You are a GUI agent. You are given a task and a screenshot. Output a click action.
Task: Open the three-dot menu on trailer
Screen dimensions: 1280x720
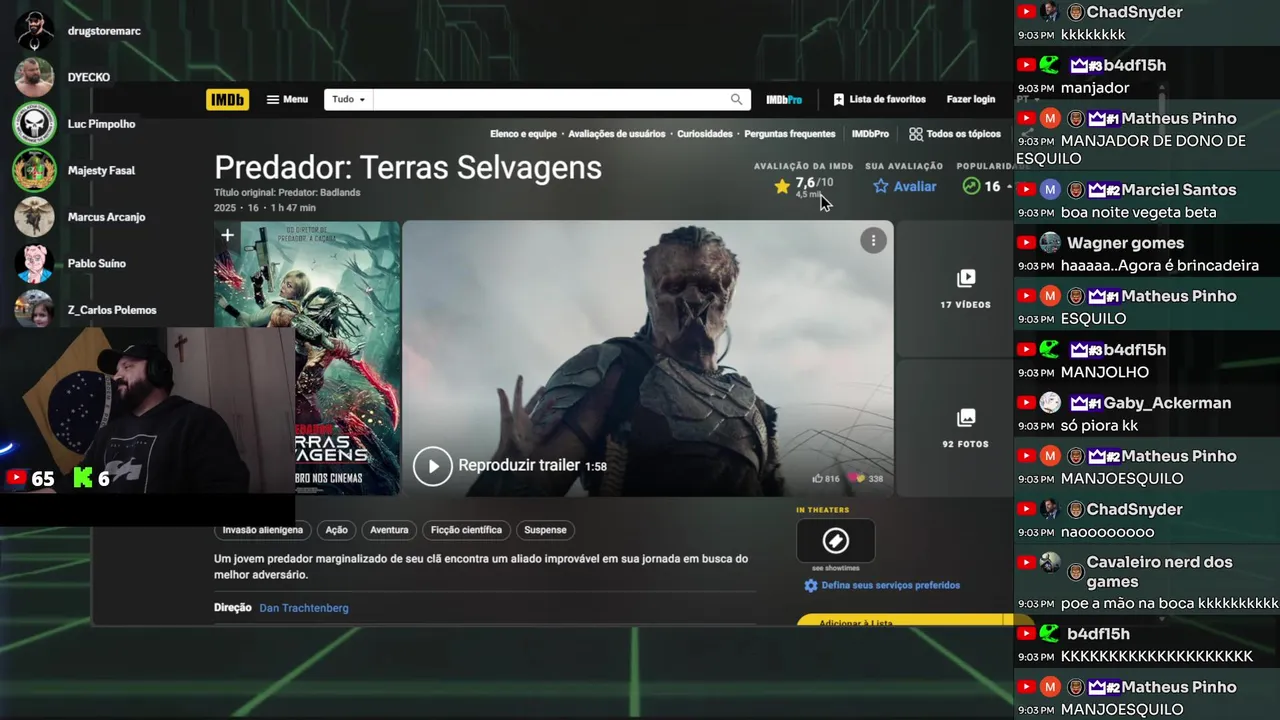click(x=873, y=240)
